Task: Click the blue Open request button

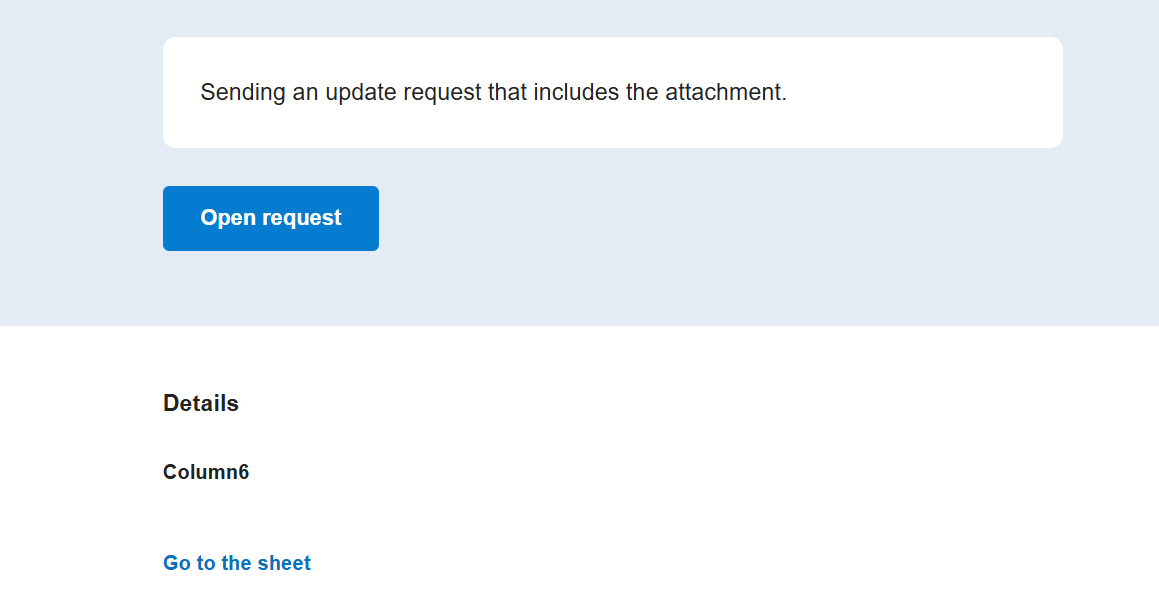Action: pyautogui.click(x=271, y=218)
